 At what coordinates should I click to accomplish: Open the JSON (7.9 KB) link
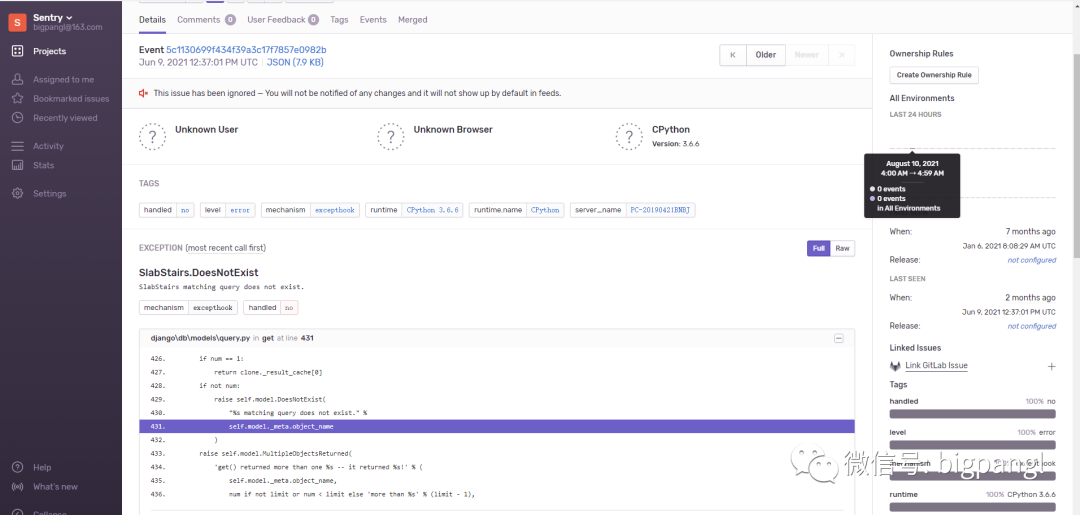click(295, 62)
